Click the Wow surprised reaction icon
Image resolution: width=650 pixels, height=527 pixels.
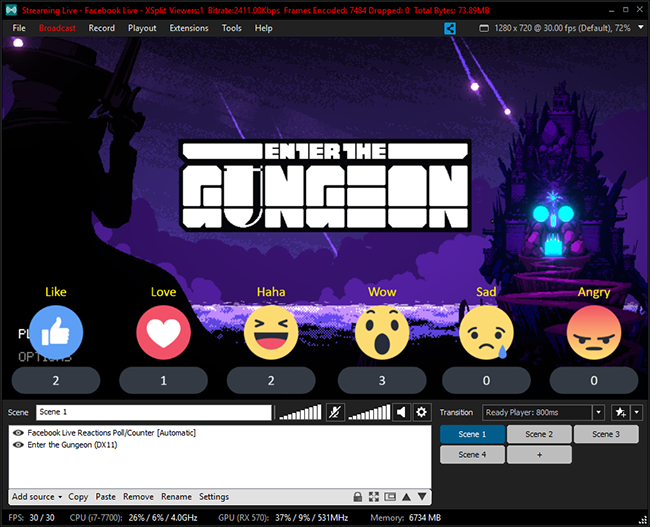pyautogui.click(x=382, y=333)
